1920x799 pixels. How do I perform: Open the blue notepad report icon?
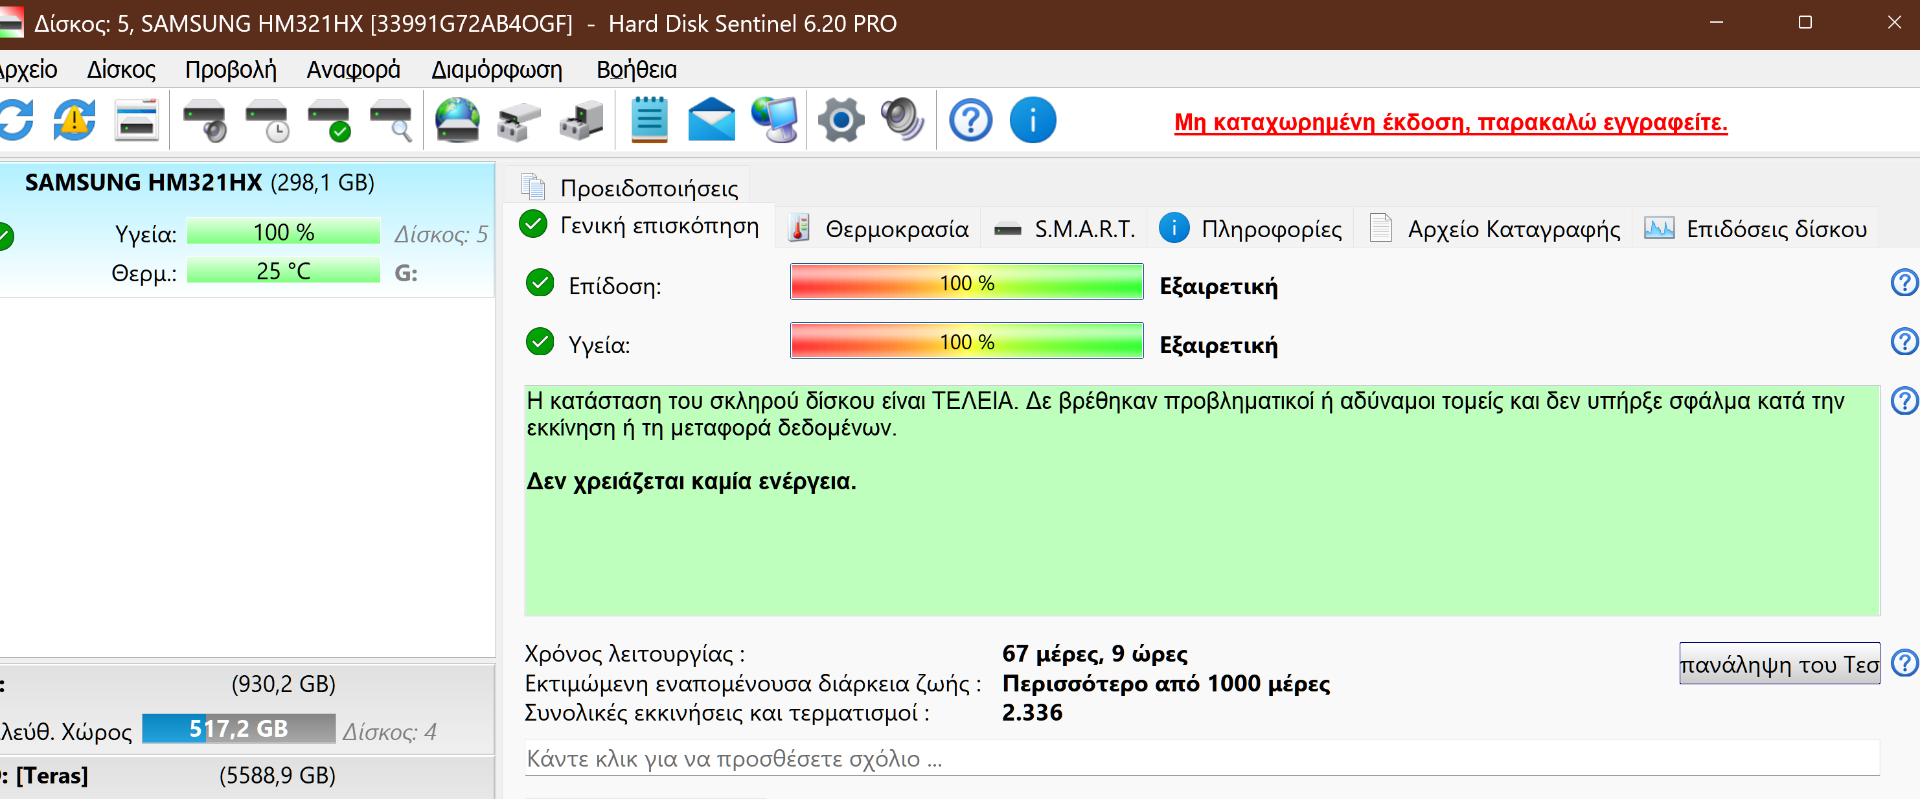pyautogui.click(x=649, y=120)
